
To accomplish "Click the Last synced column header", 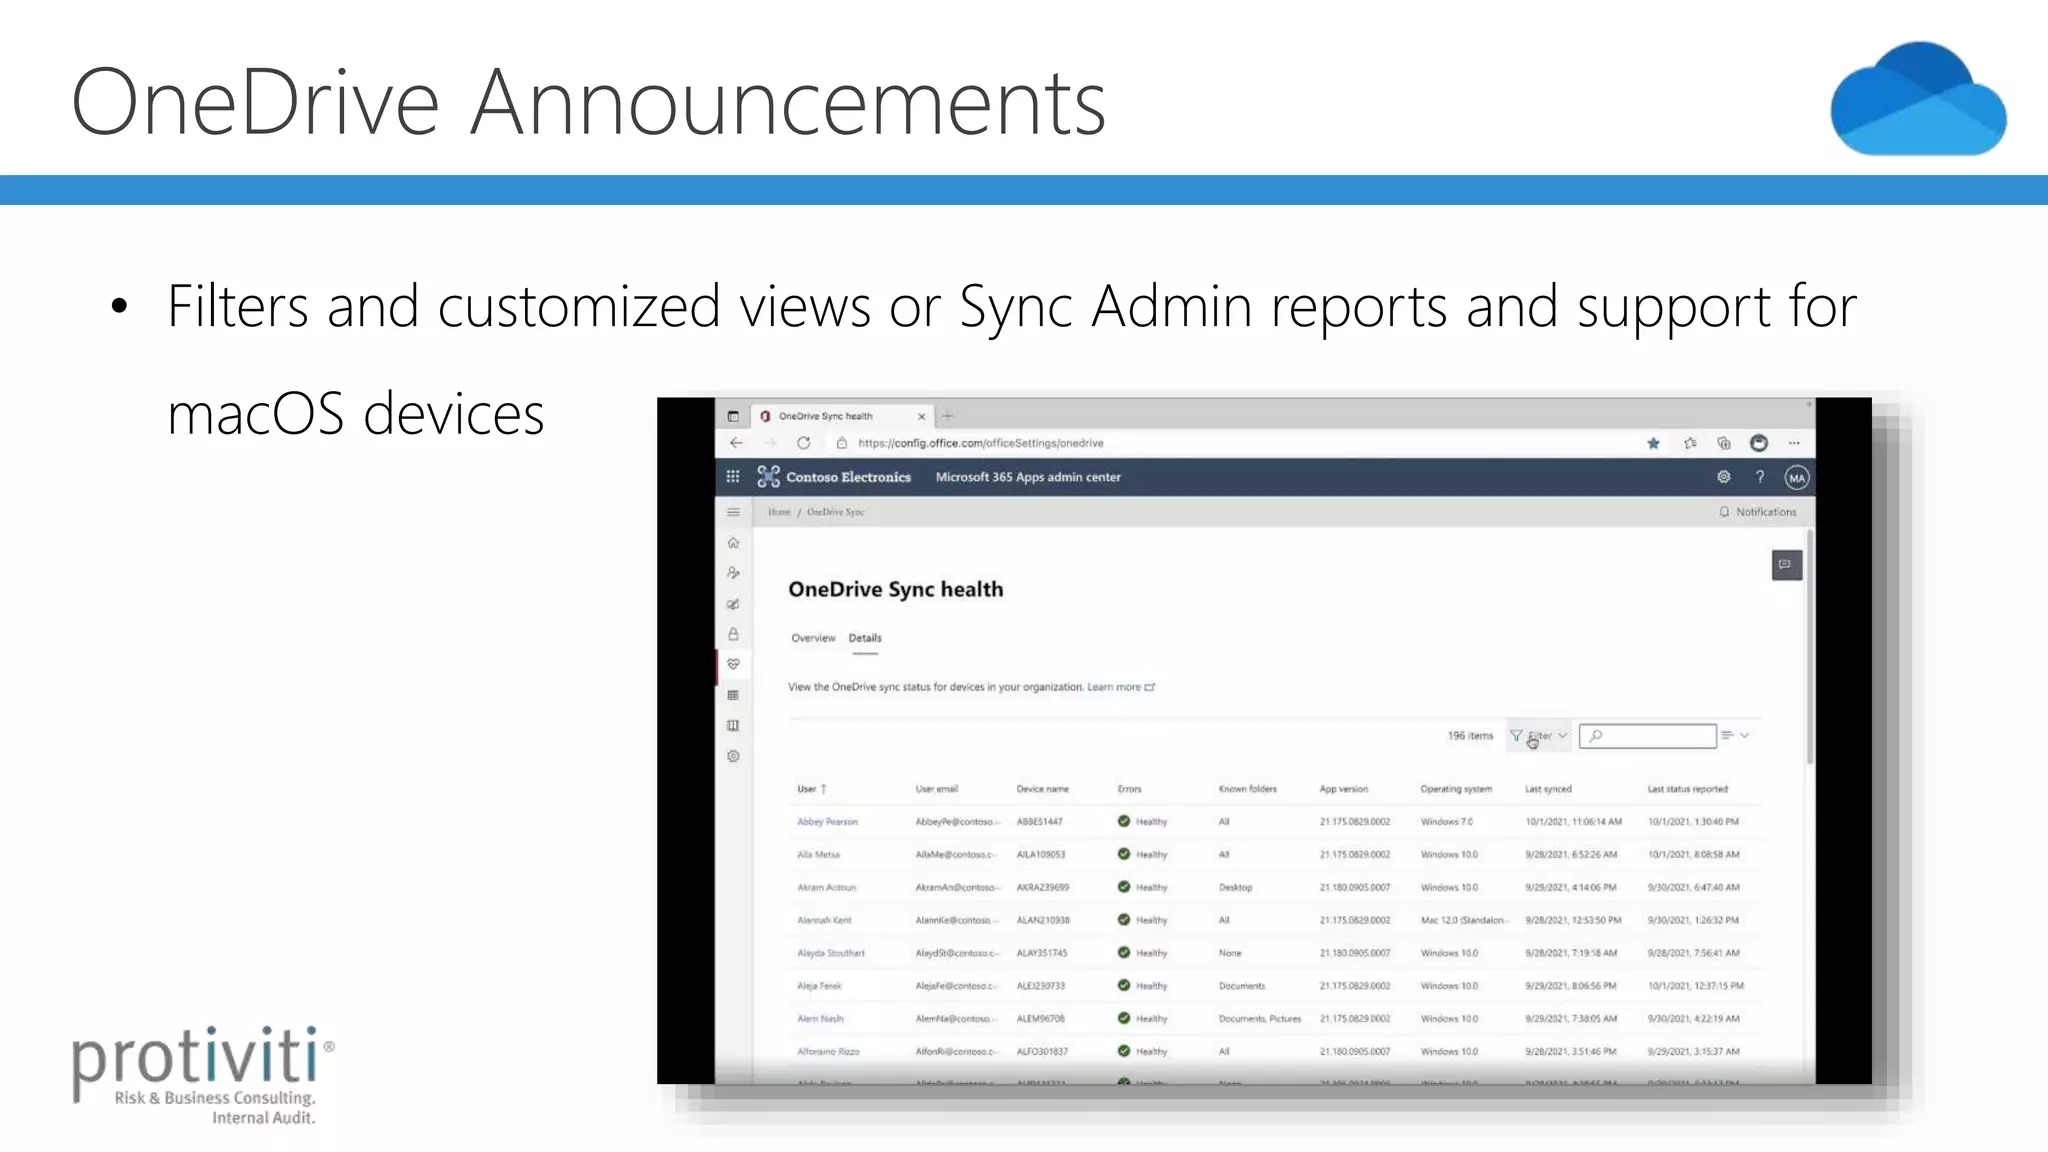I will [1548, 789].
